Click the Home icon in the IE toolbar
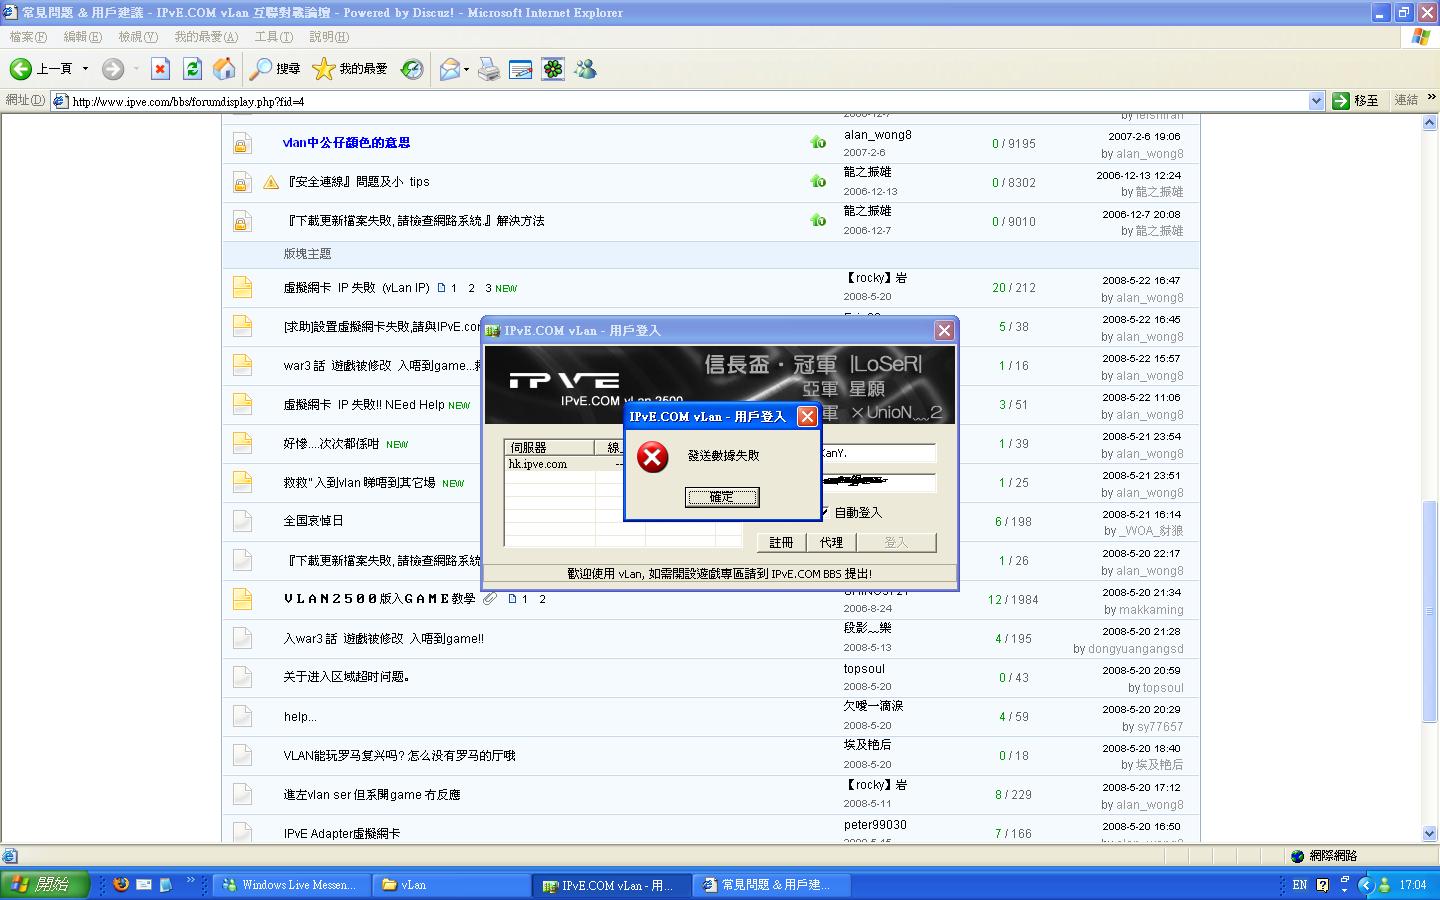Screen dimensions: 1440x900 pyautogui.click(x=224, y=69)
